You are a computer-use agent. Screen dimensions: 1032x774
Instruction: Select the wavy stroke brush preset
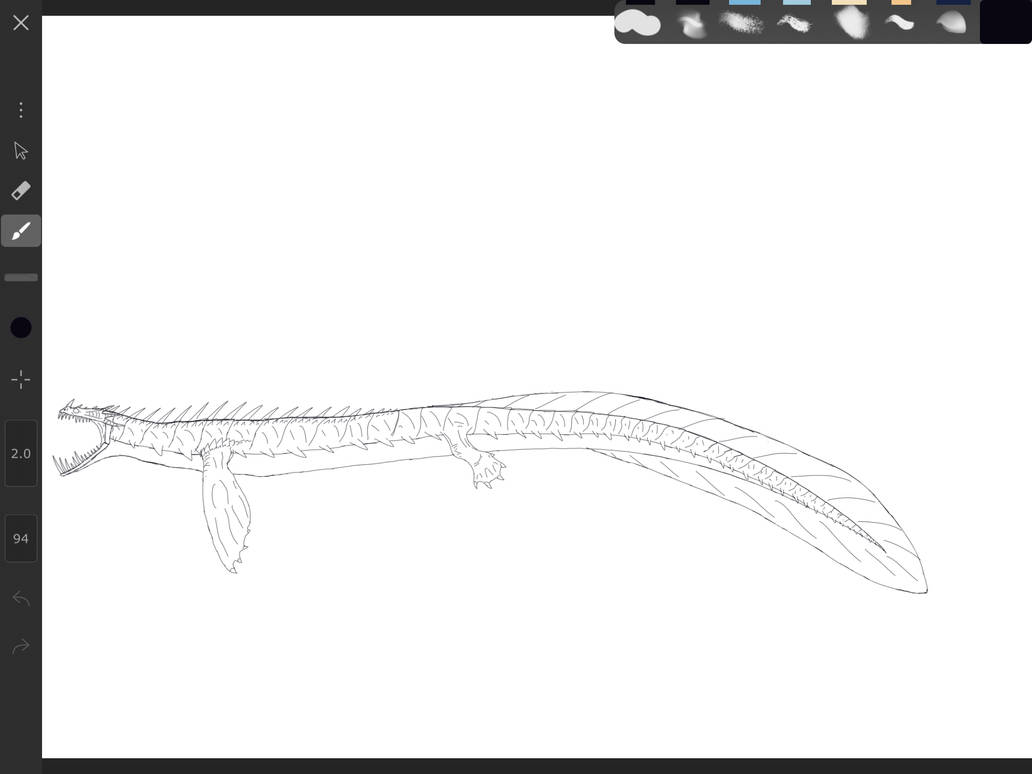(x=900, y=23)
